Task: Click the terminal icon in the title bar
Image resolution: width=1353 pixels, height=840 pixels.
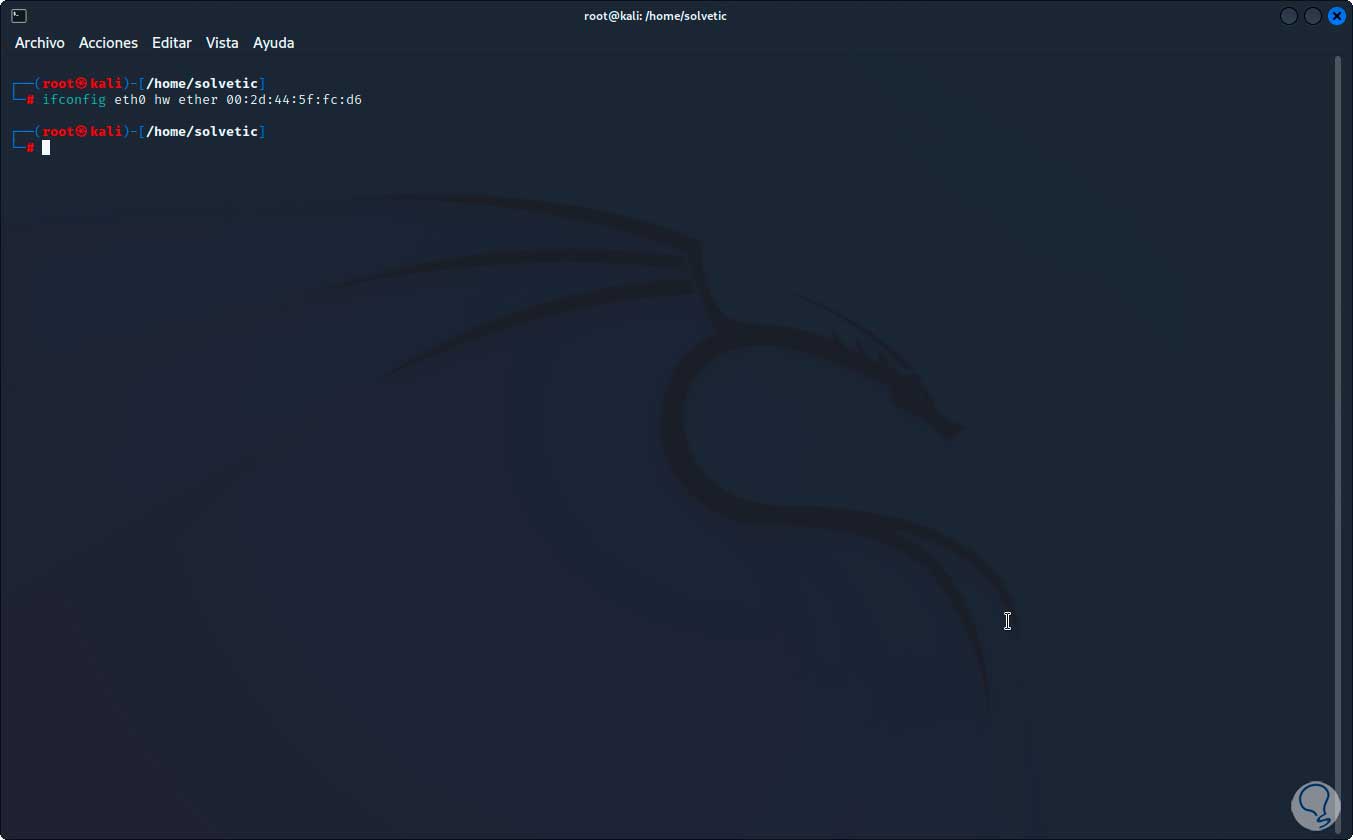Action: click(x=19, y=16)
